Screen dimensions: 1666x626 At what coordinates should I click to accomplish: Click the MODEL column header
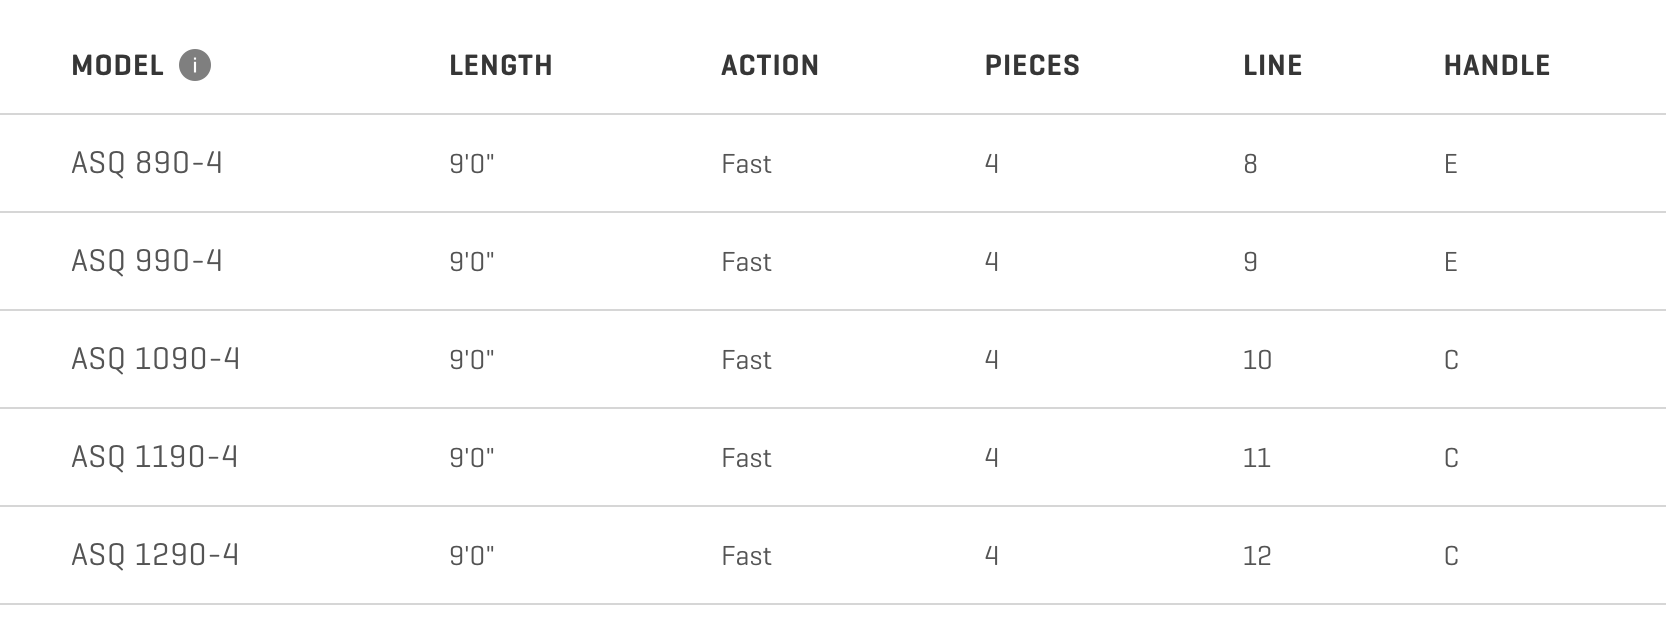point(117,66)
